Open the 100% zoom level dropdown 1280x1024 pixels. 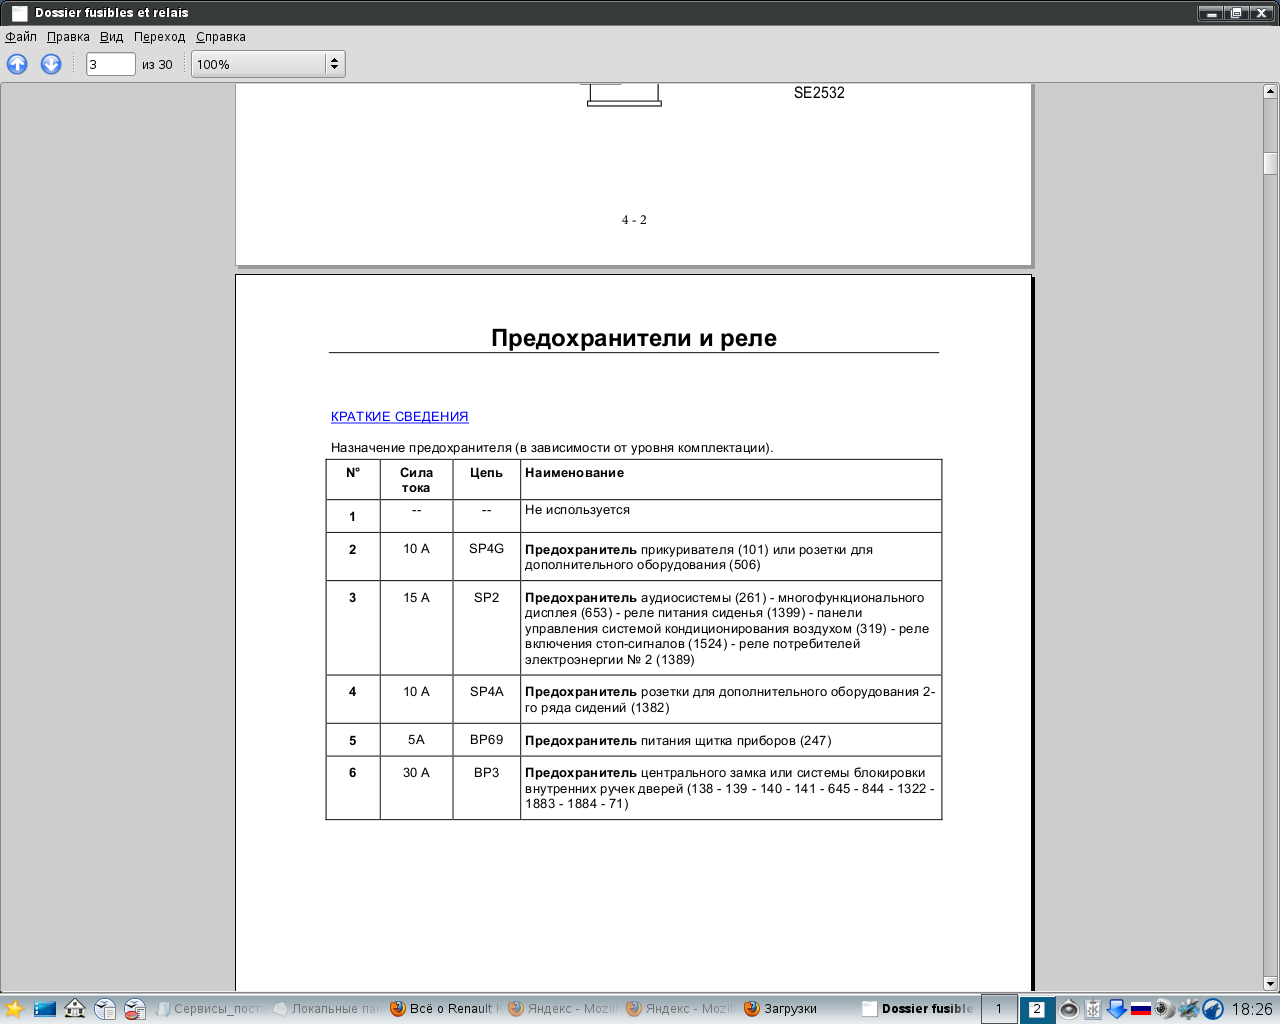click(268, 64)
